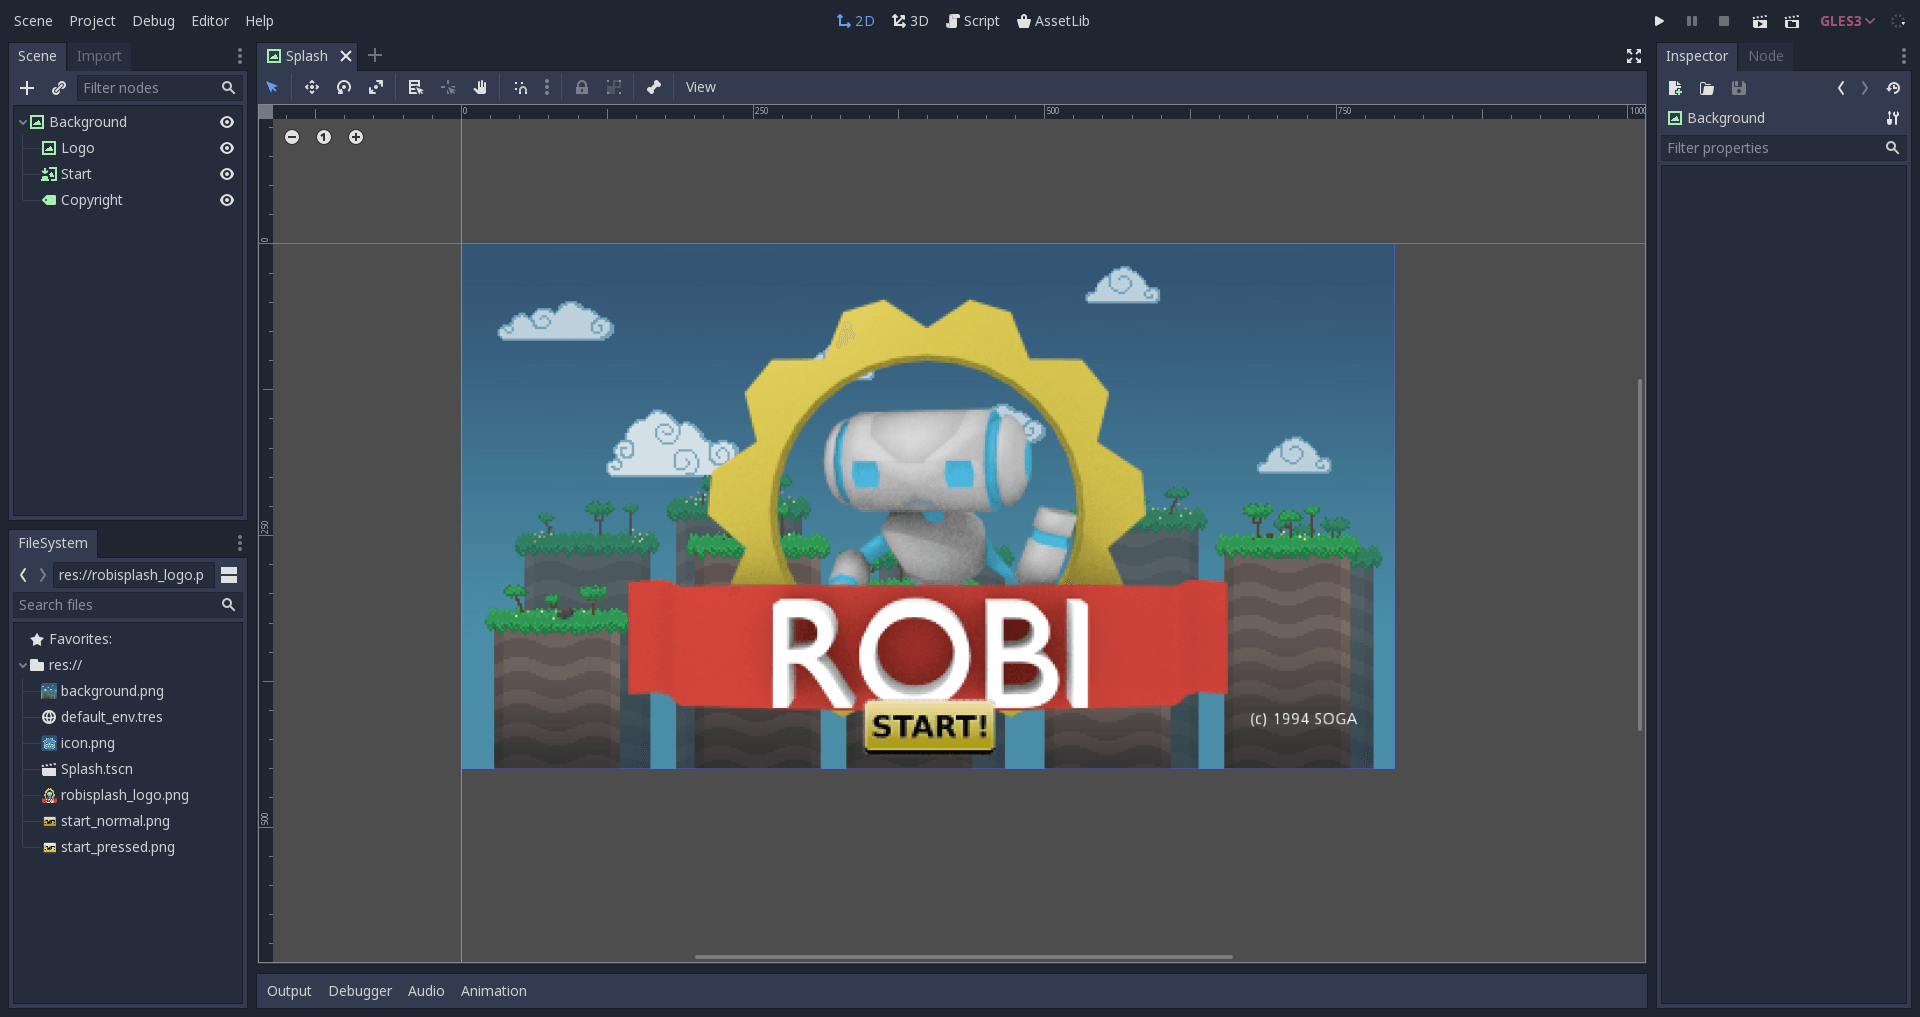1920x1017 pixels.
Task: Play a custom scene icon
Action: point(1792,21)
